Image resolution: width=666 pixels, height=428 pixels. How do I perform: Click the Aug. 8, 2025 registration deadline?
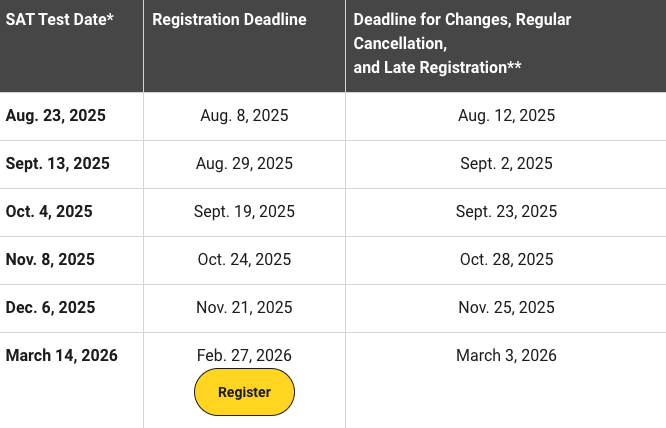pos(244,116)
